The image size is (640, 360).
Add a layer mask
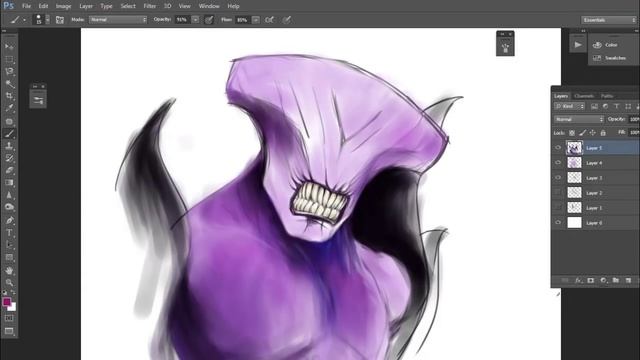[x=591, y=280]
